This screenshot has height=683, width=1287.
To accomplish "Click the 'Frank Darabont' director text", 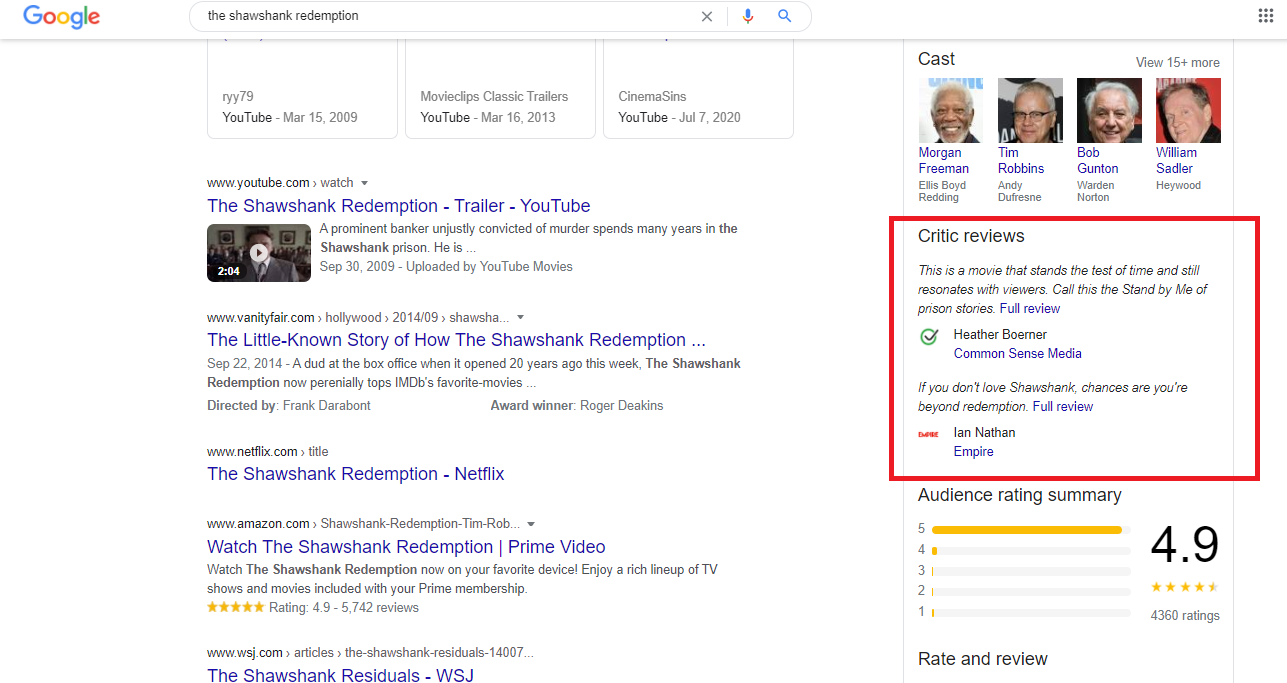I will [326, 406].
